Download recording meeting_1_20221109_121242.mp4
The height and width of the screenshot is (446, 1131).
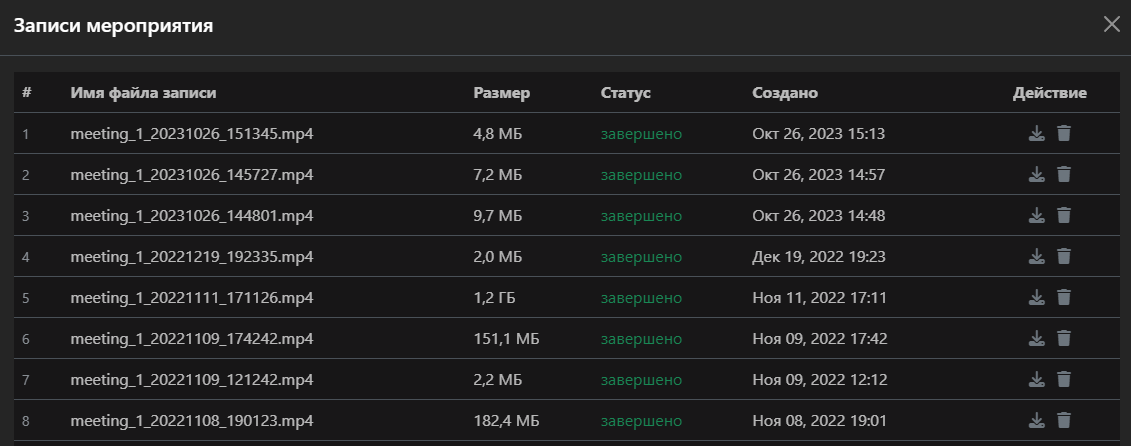(x=1037, y=379)
